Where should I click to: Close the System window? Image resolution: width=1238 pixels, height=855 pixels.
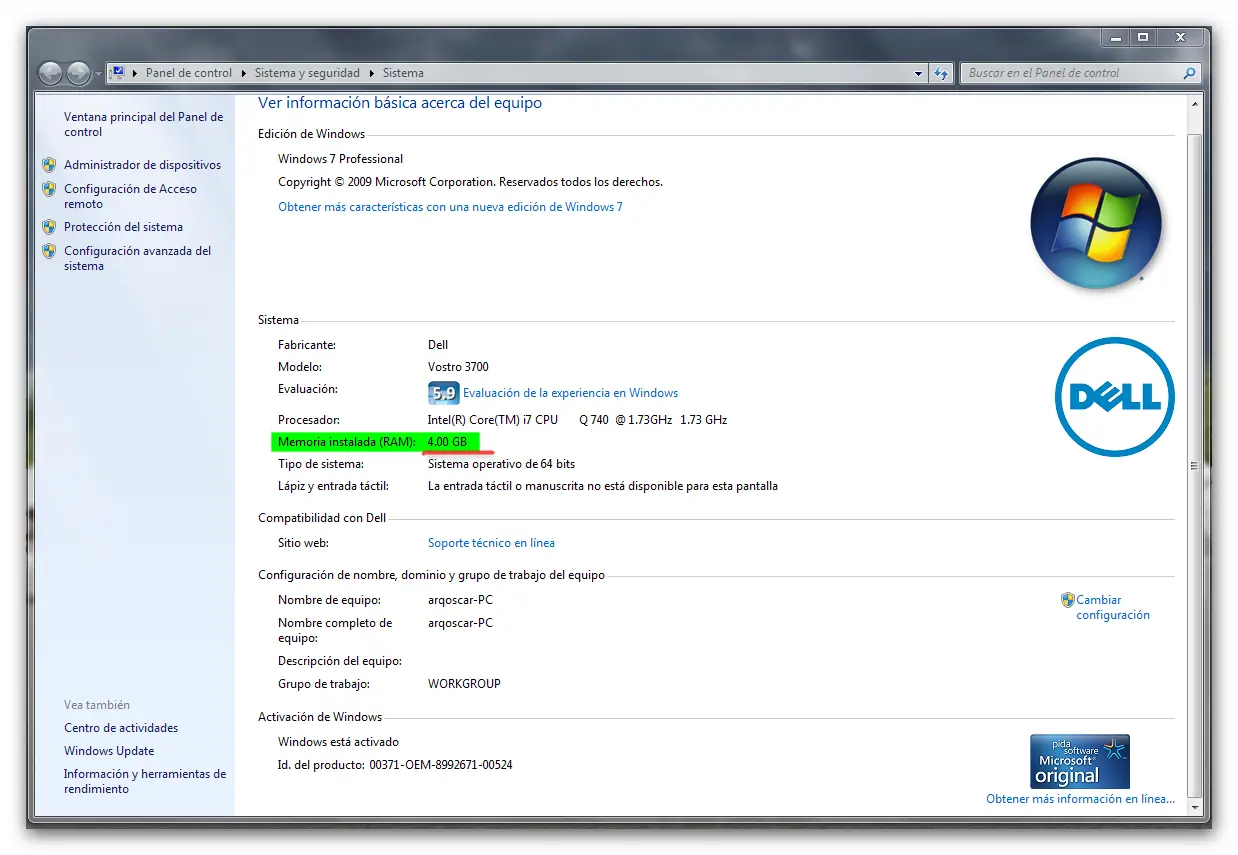(1180, 37)
